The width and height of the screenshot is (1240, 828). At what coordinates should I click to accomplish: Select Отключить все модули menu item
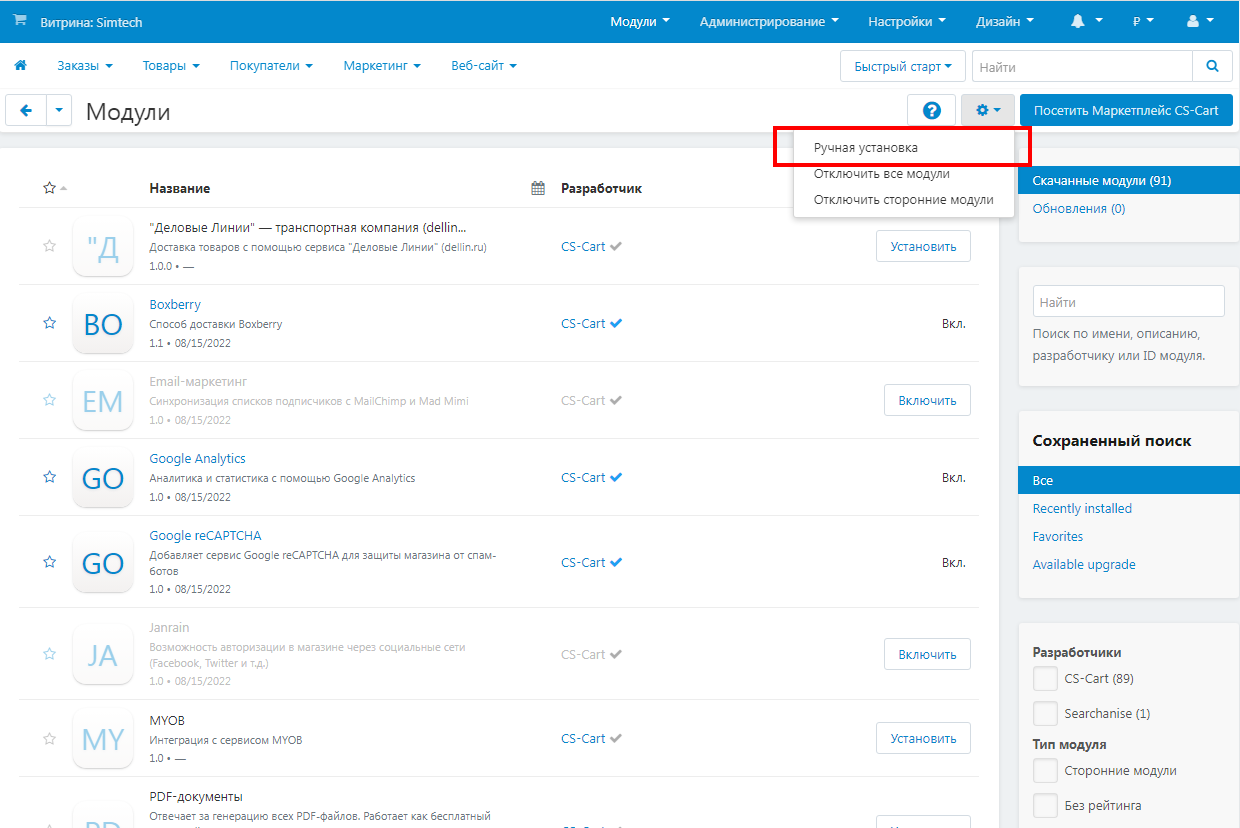pos(904,173)
